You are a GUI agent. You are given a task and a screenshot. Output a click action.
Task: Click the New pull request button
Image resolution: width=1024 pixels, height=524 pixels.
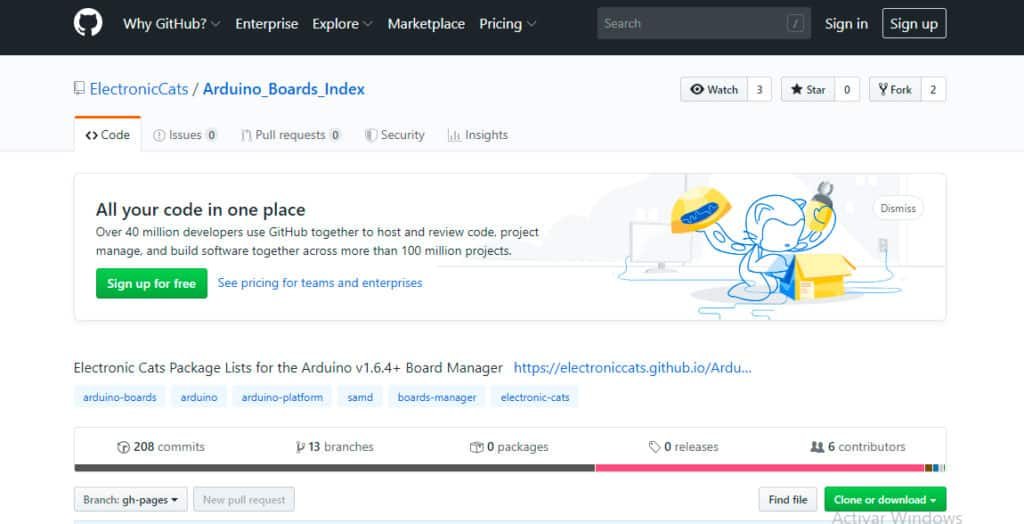[244, 500]
